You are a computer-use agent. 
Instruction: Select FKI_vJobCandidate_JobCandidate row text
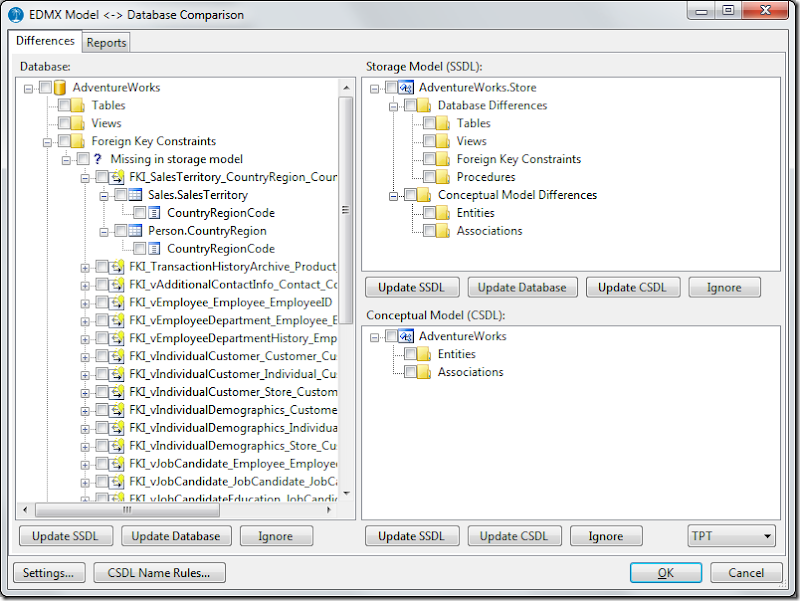pos(233,482)
